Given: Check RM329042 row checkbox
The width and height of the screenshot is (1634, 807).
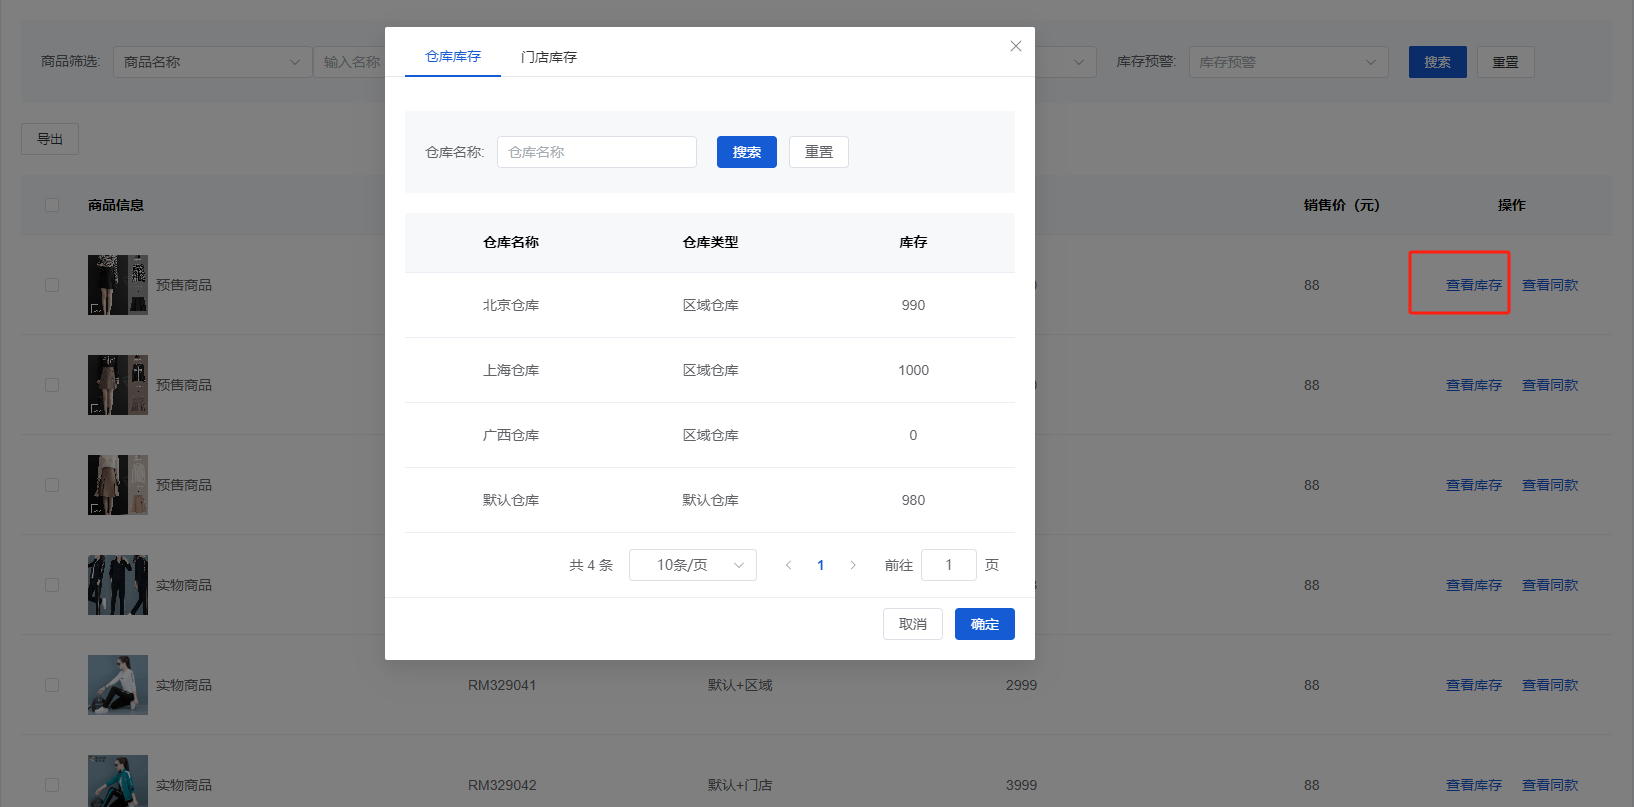Looking at the screenshot, I should point(52,785).
